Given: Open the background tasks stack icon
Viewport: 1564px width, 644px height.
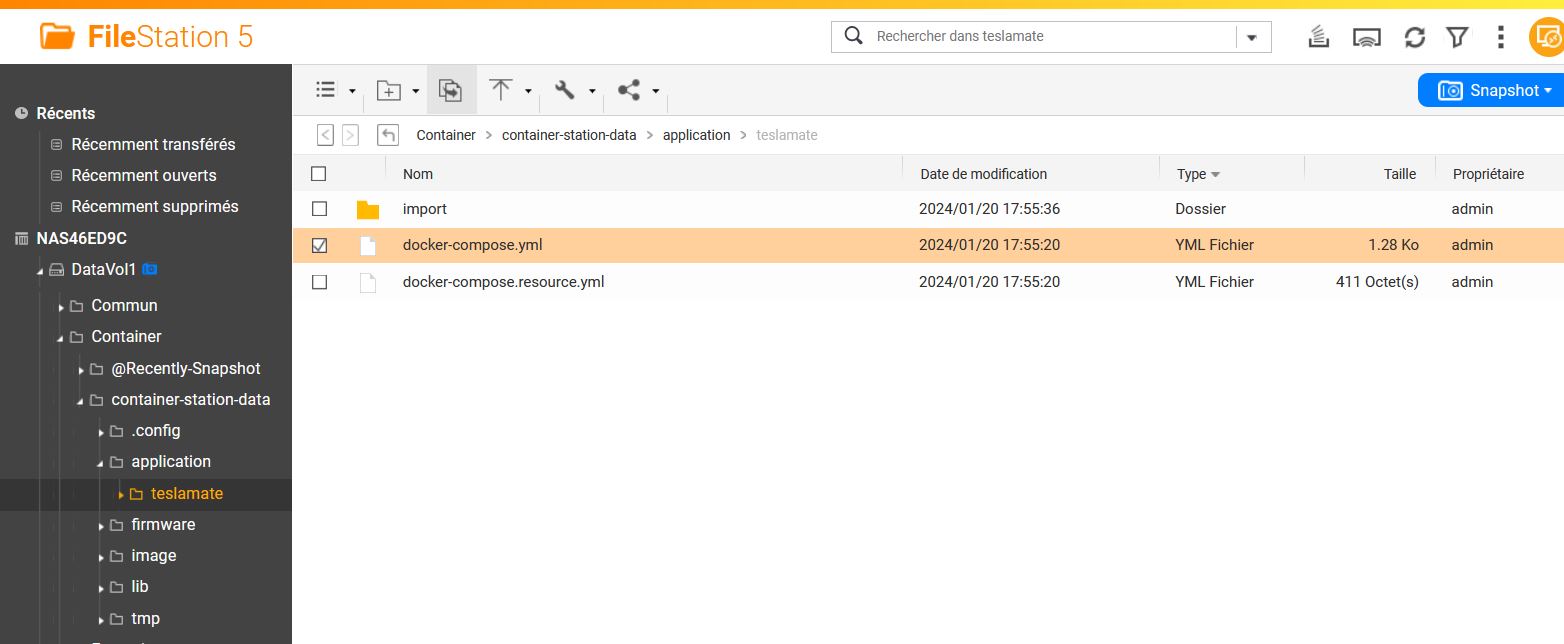Looking at the screenshot, I should 1319,37.
